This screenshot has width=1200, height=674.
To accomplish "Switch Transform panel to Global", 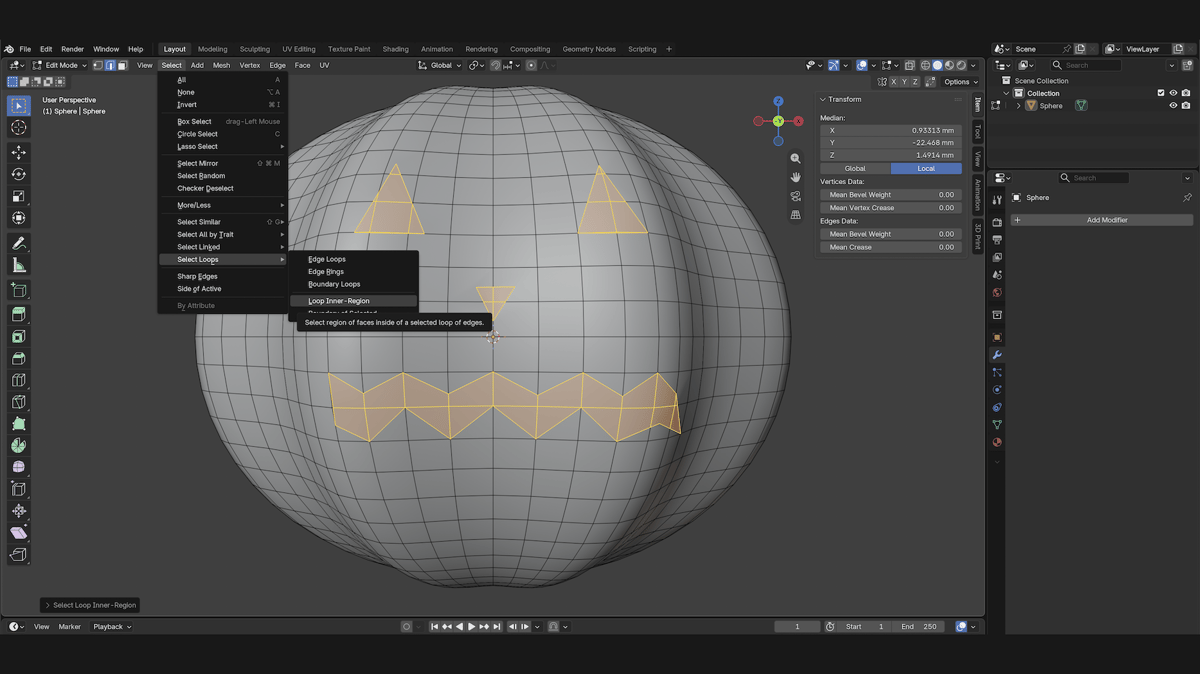I will [855, 168].
